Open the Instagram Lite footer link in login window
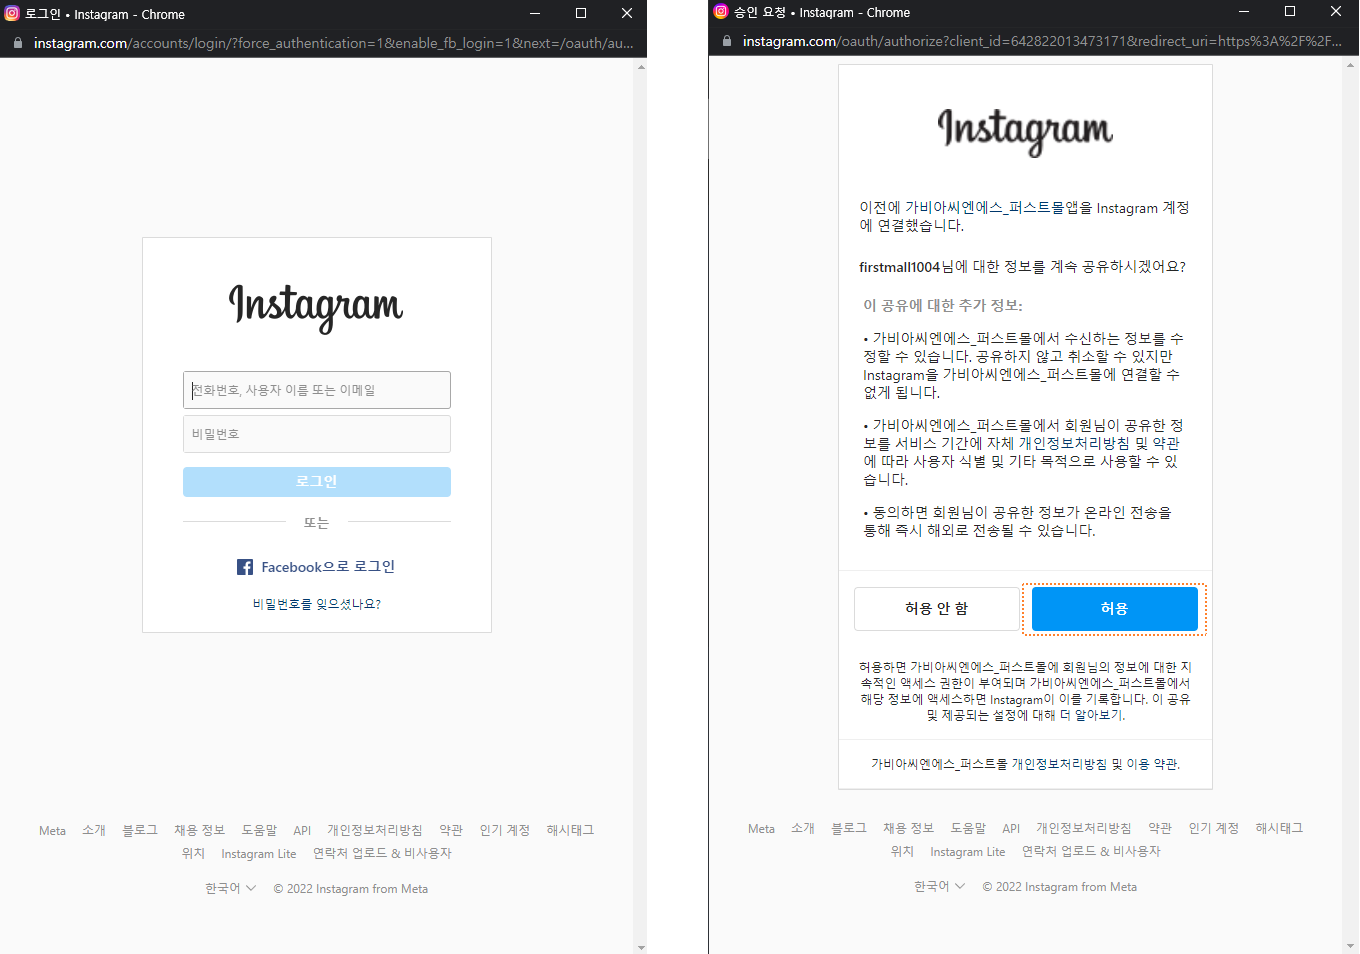 coord(259,854)
